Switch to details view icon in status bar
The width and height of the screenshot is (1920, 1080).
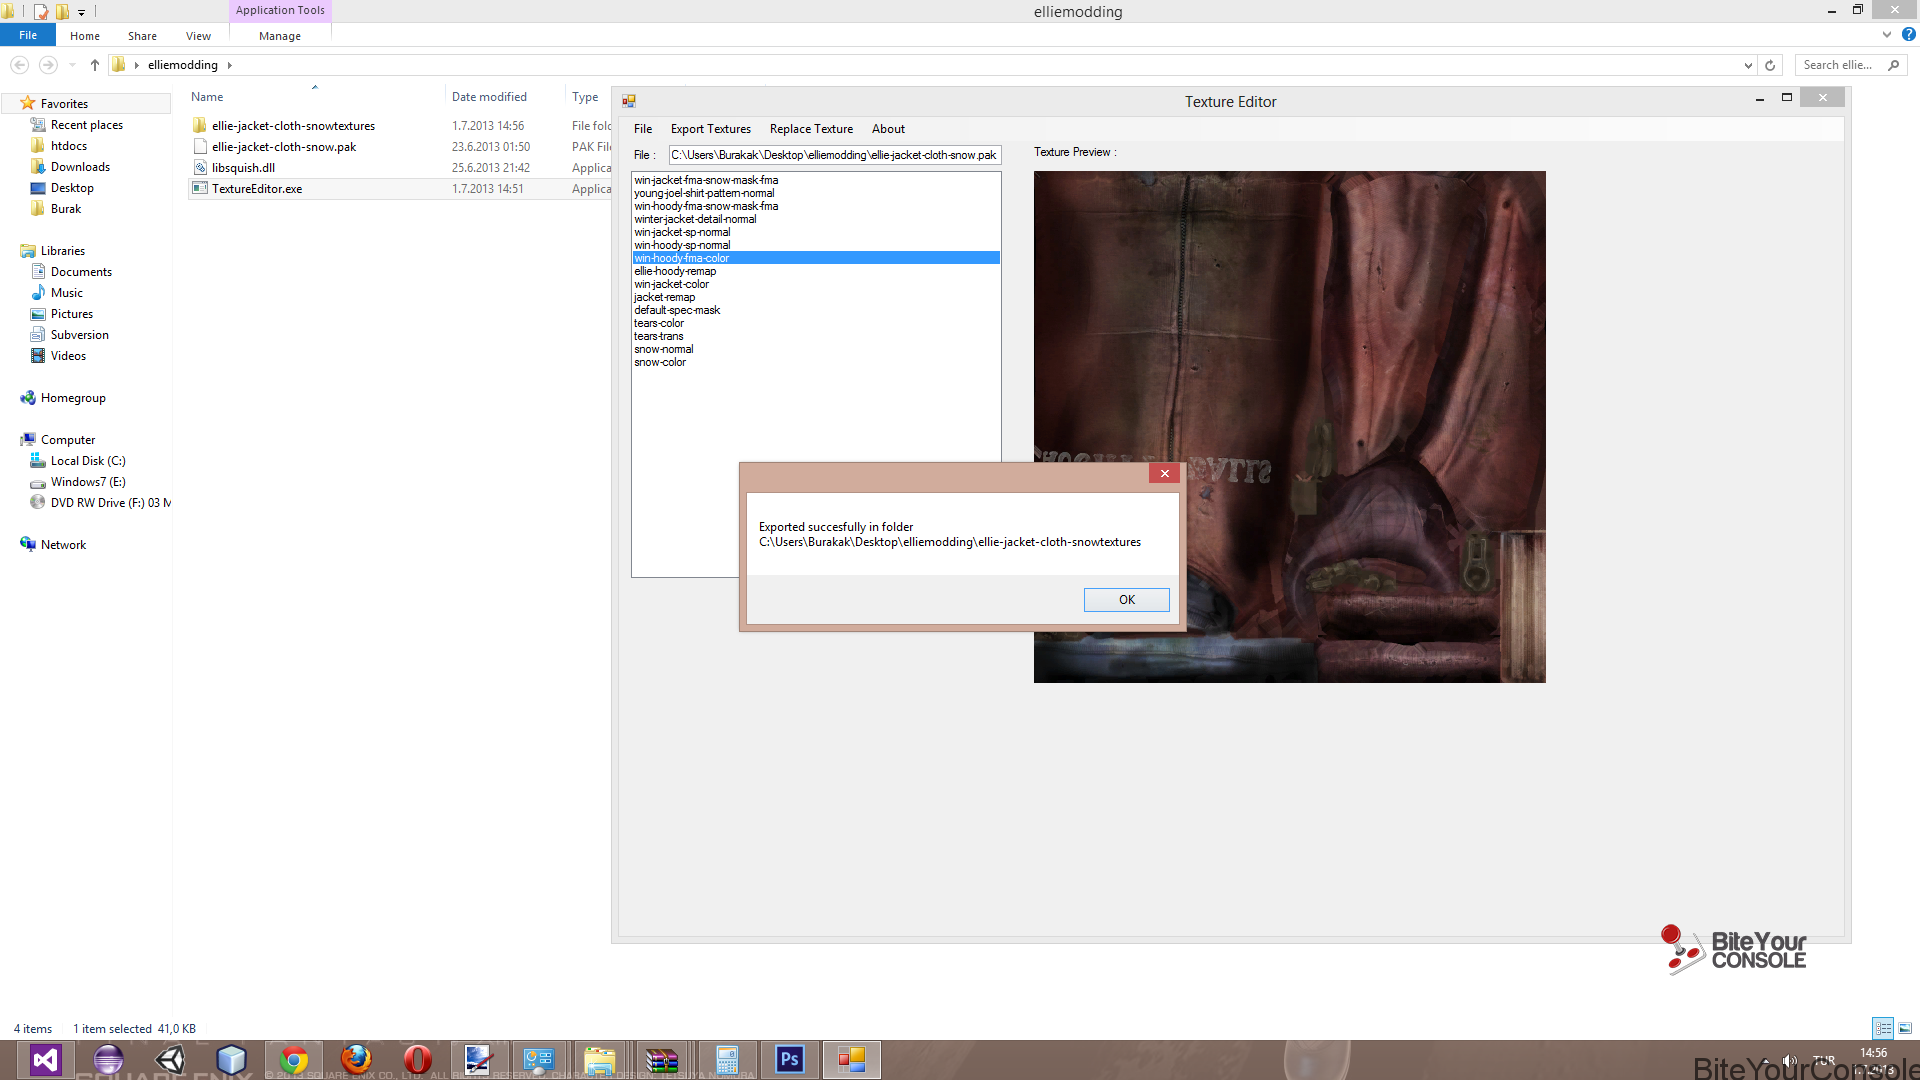[x=1883, y=1028]
